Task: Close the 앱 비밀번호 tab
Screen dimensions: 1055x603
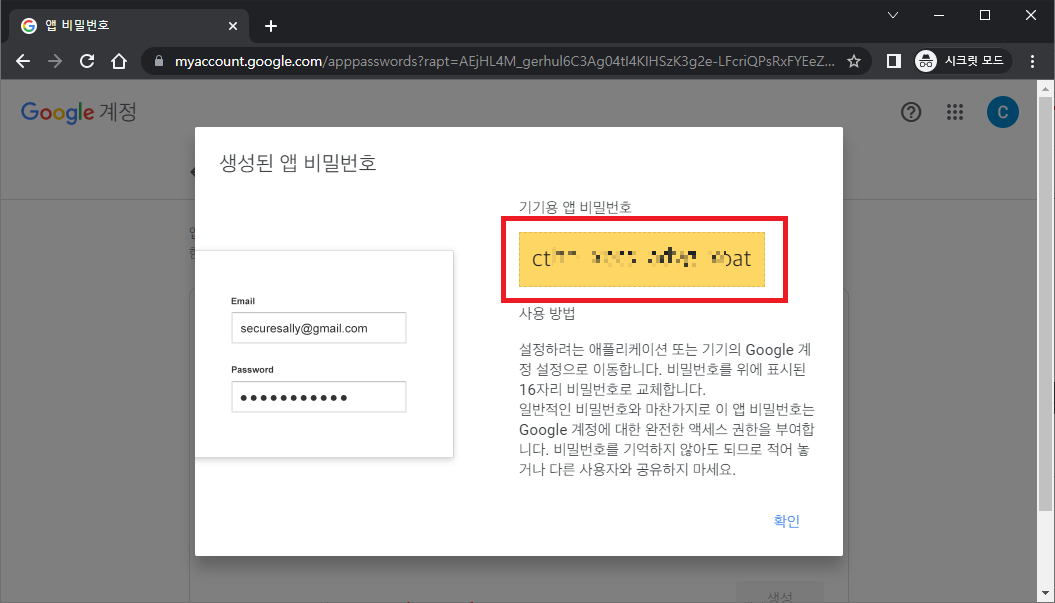Action: click(x=233, y=26)
